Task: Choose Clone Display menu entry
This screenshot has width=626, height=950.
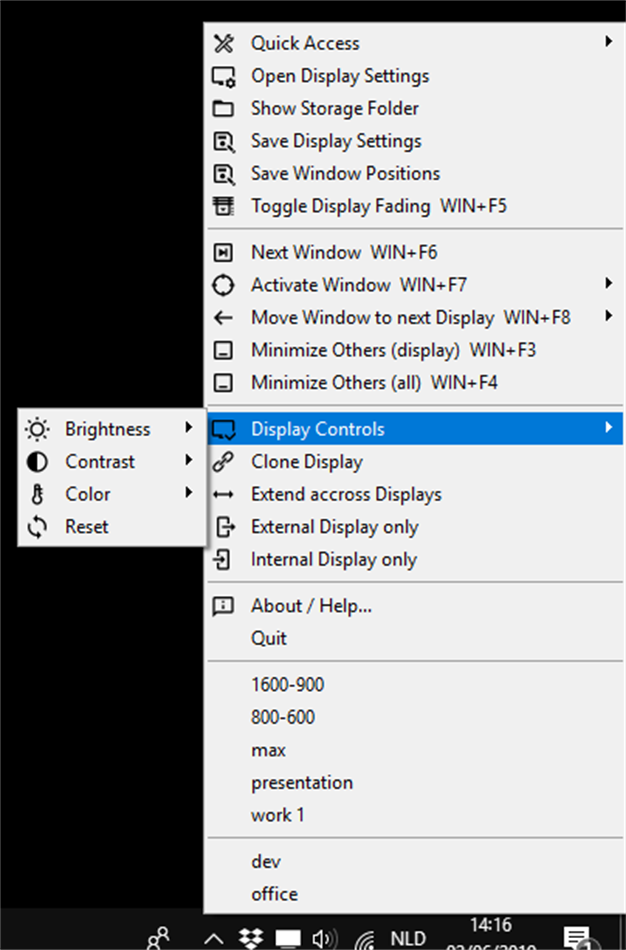Action: [x=415, y=462]
